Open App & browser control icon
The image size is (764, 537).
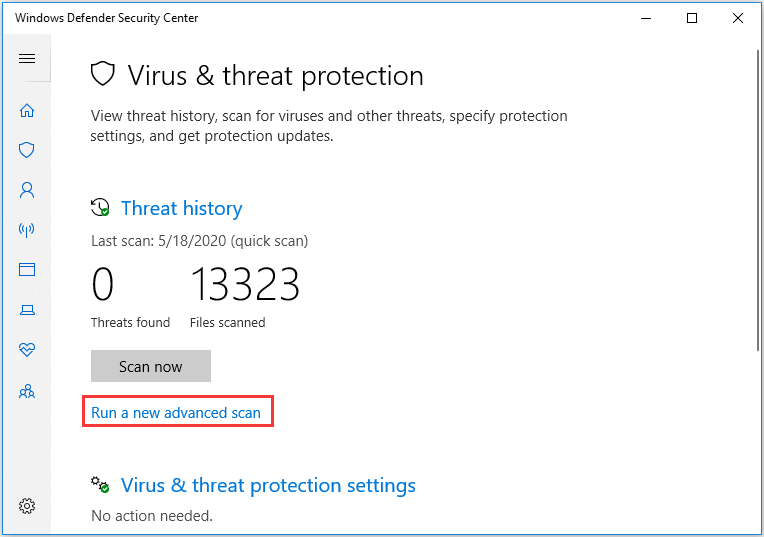pos(27,269)
